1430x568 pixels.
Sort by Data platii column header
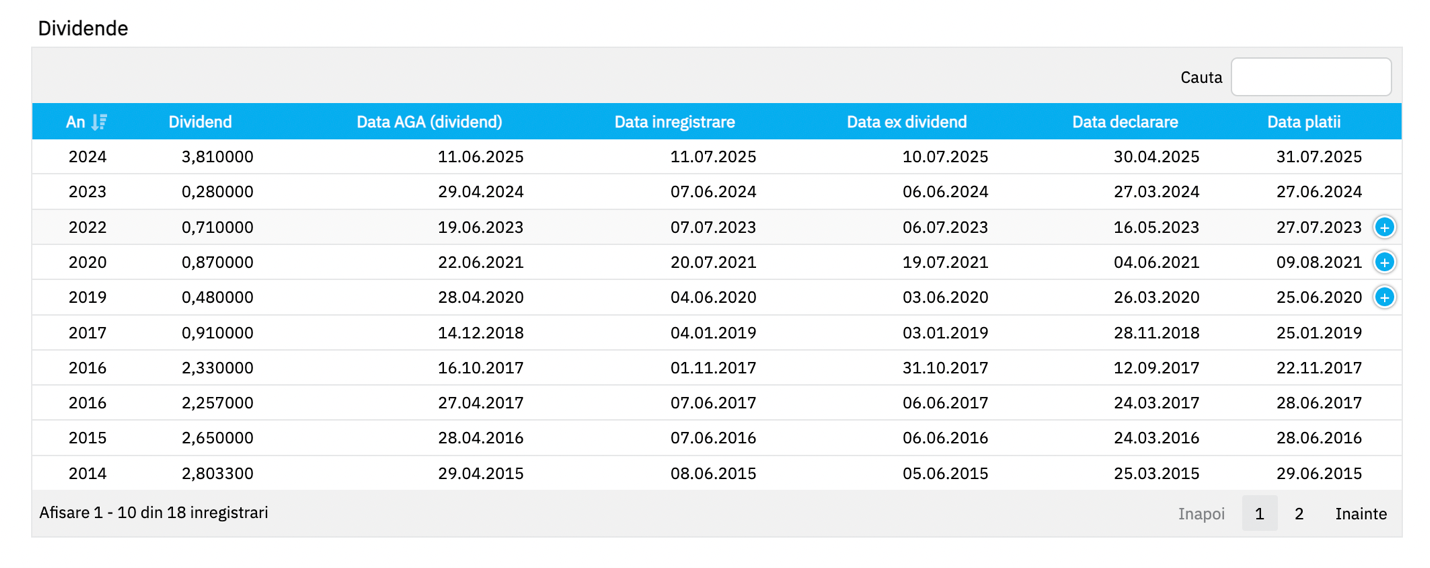1303,122
